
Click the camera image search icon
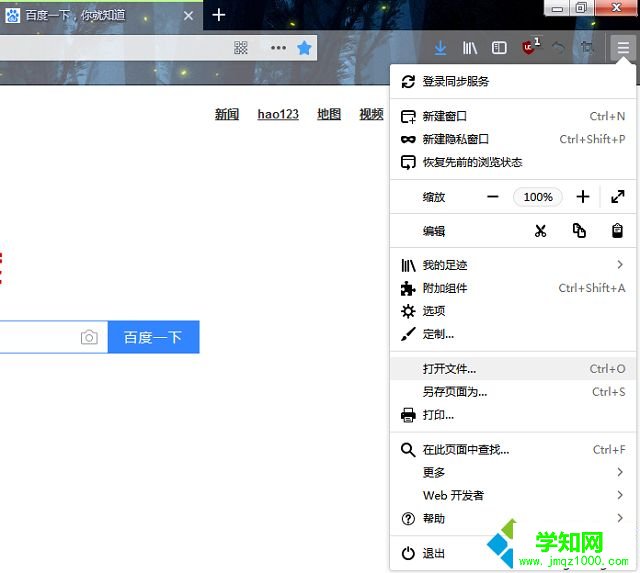(89, 337)
